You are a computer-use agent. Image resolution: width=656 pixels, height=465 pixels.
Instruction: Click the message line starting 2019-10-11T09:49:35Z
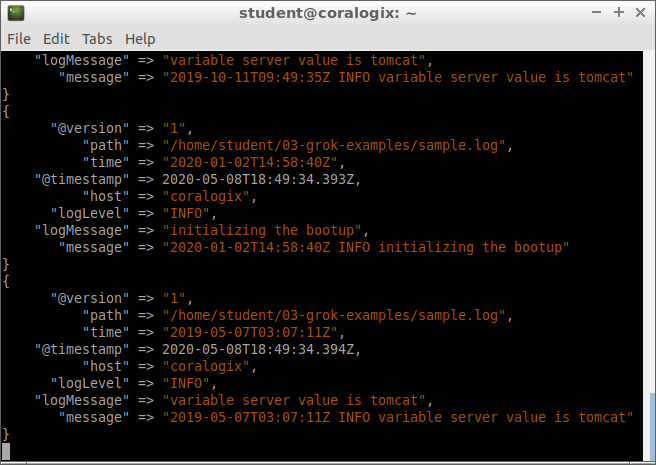point(398,77)
